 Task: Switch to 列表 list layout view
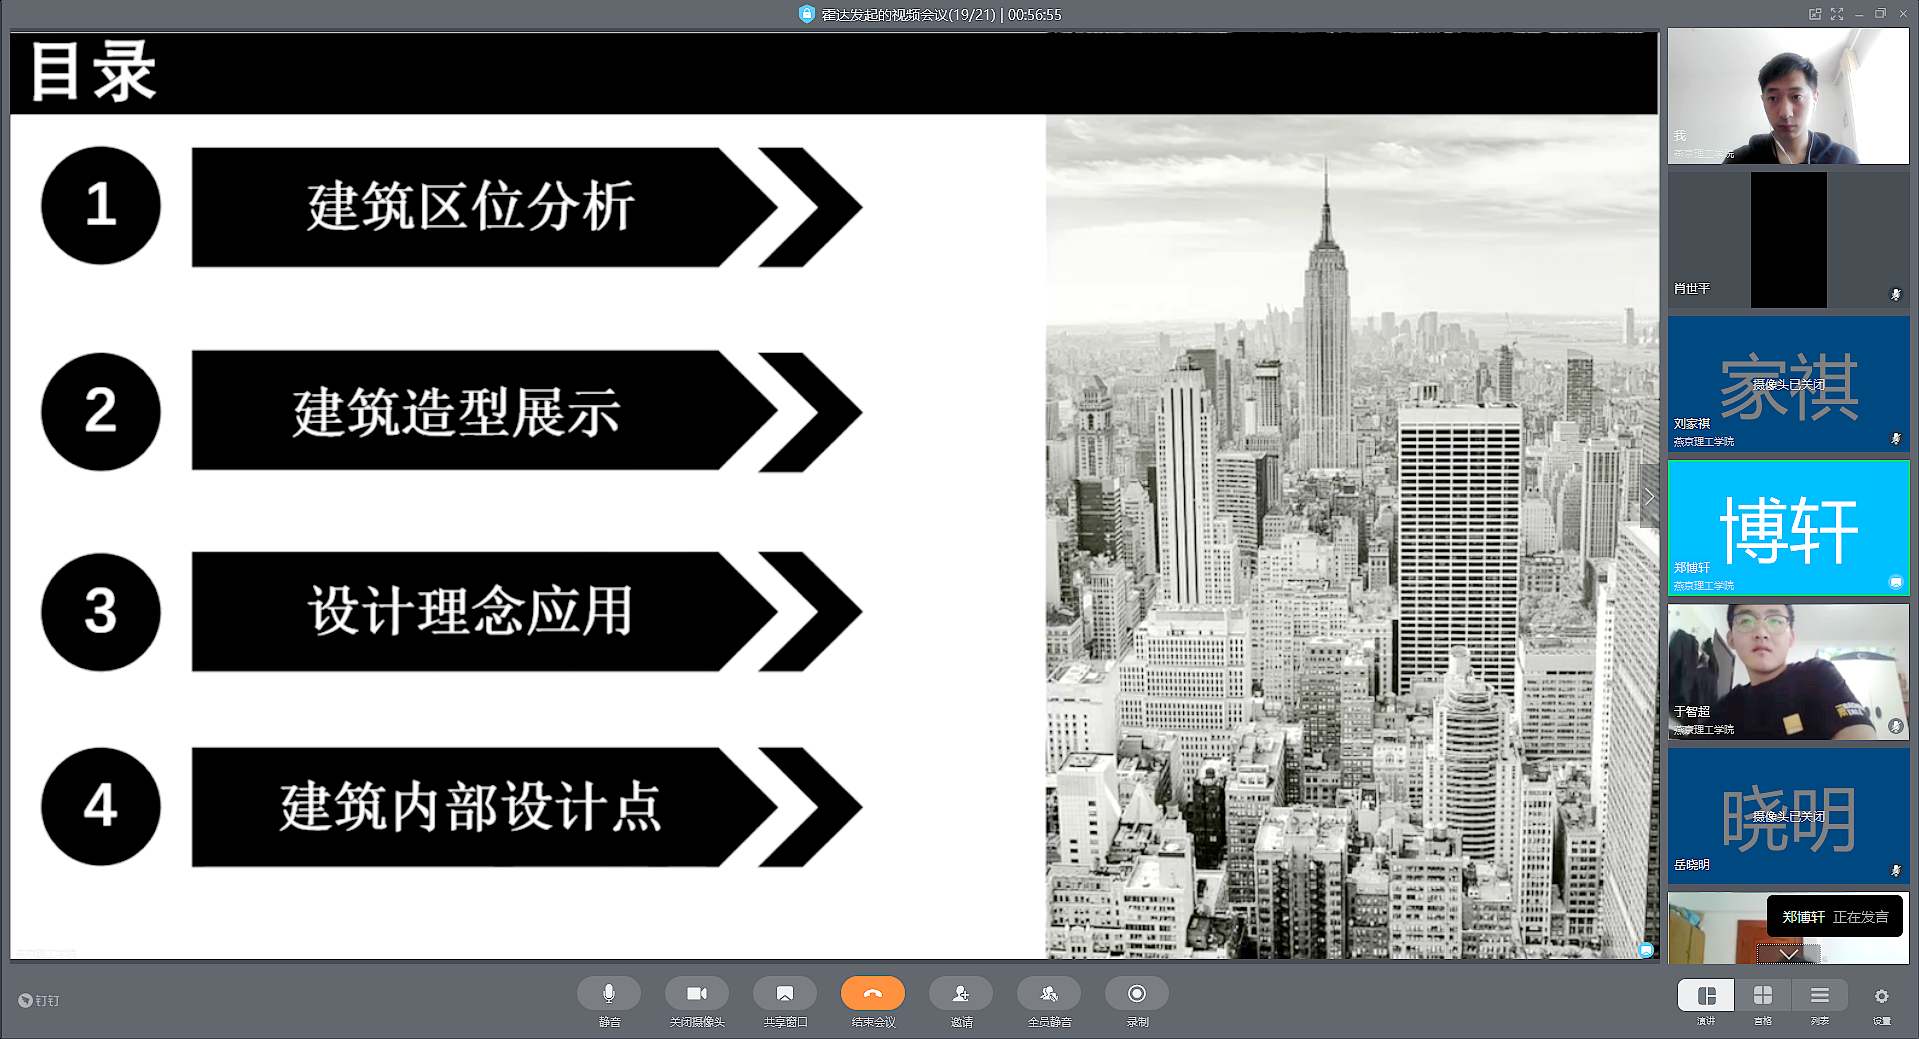(1819, 996)
